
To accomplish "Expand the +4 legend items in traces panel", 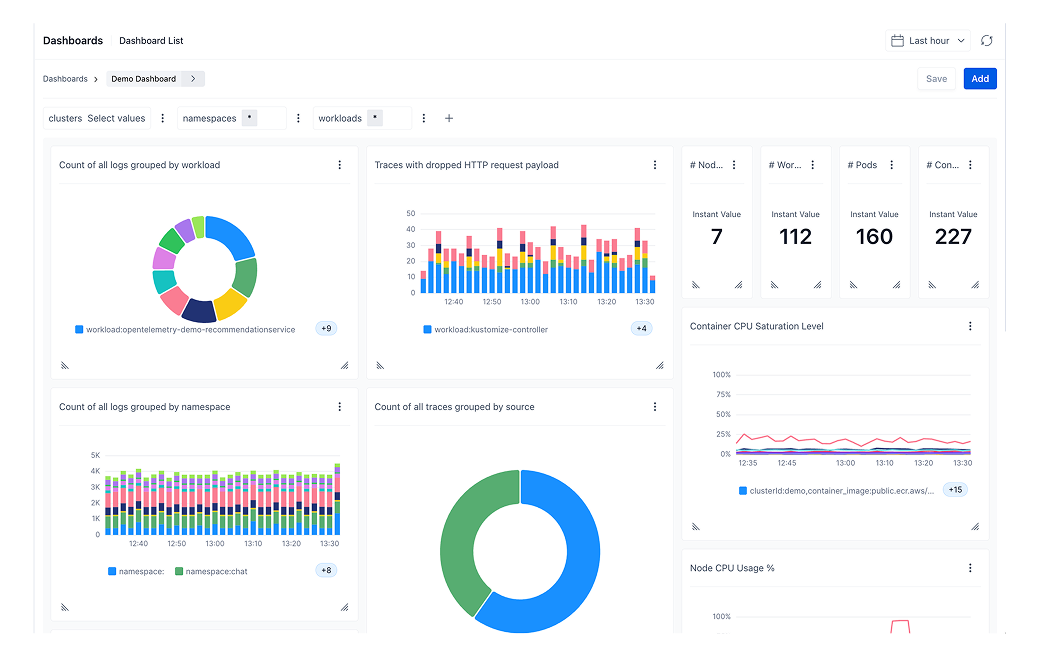I will (641, 328).
